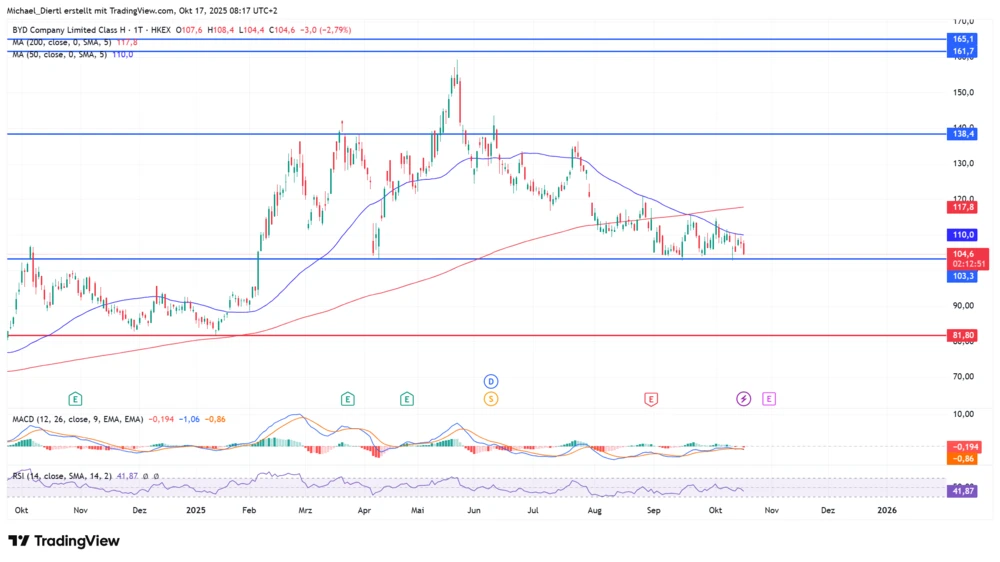
Task: Click the 138,4 horizontal line price label
Action: pyautogui.click(x=962, y=133)
